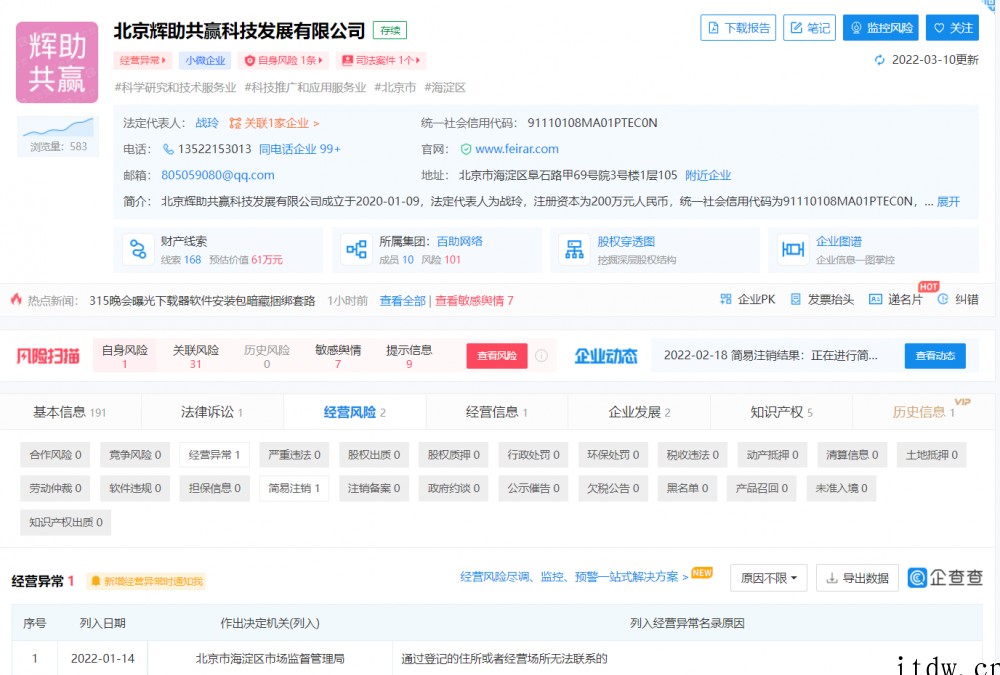Click 关联1家企业 related companies link
The height and width of the screenshot is (675, 1000).
(x=274, y=123)
